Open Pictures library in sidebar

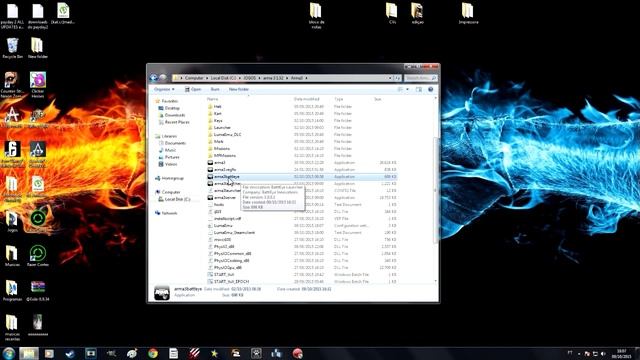(x=172, y=157)
